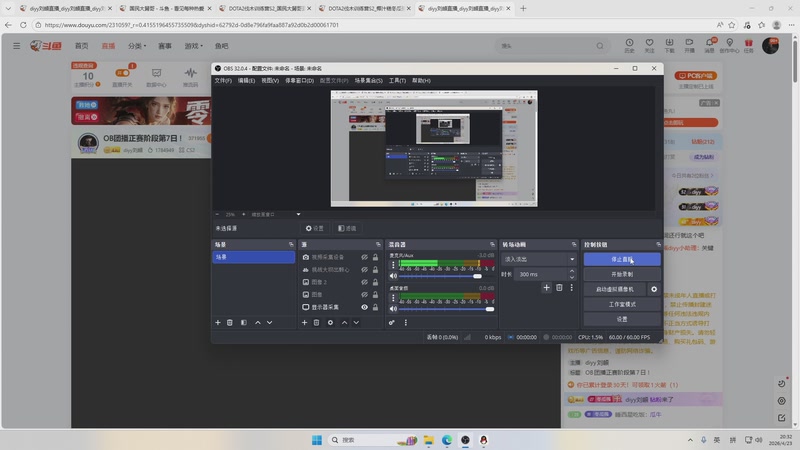Show the 视频采集设备 source

(x=364, y=257)
